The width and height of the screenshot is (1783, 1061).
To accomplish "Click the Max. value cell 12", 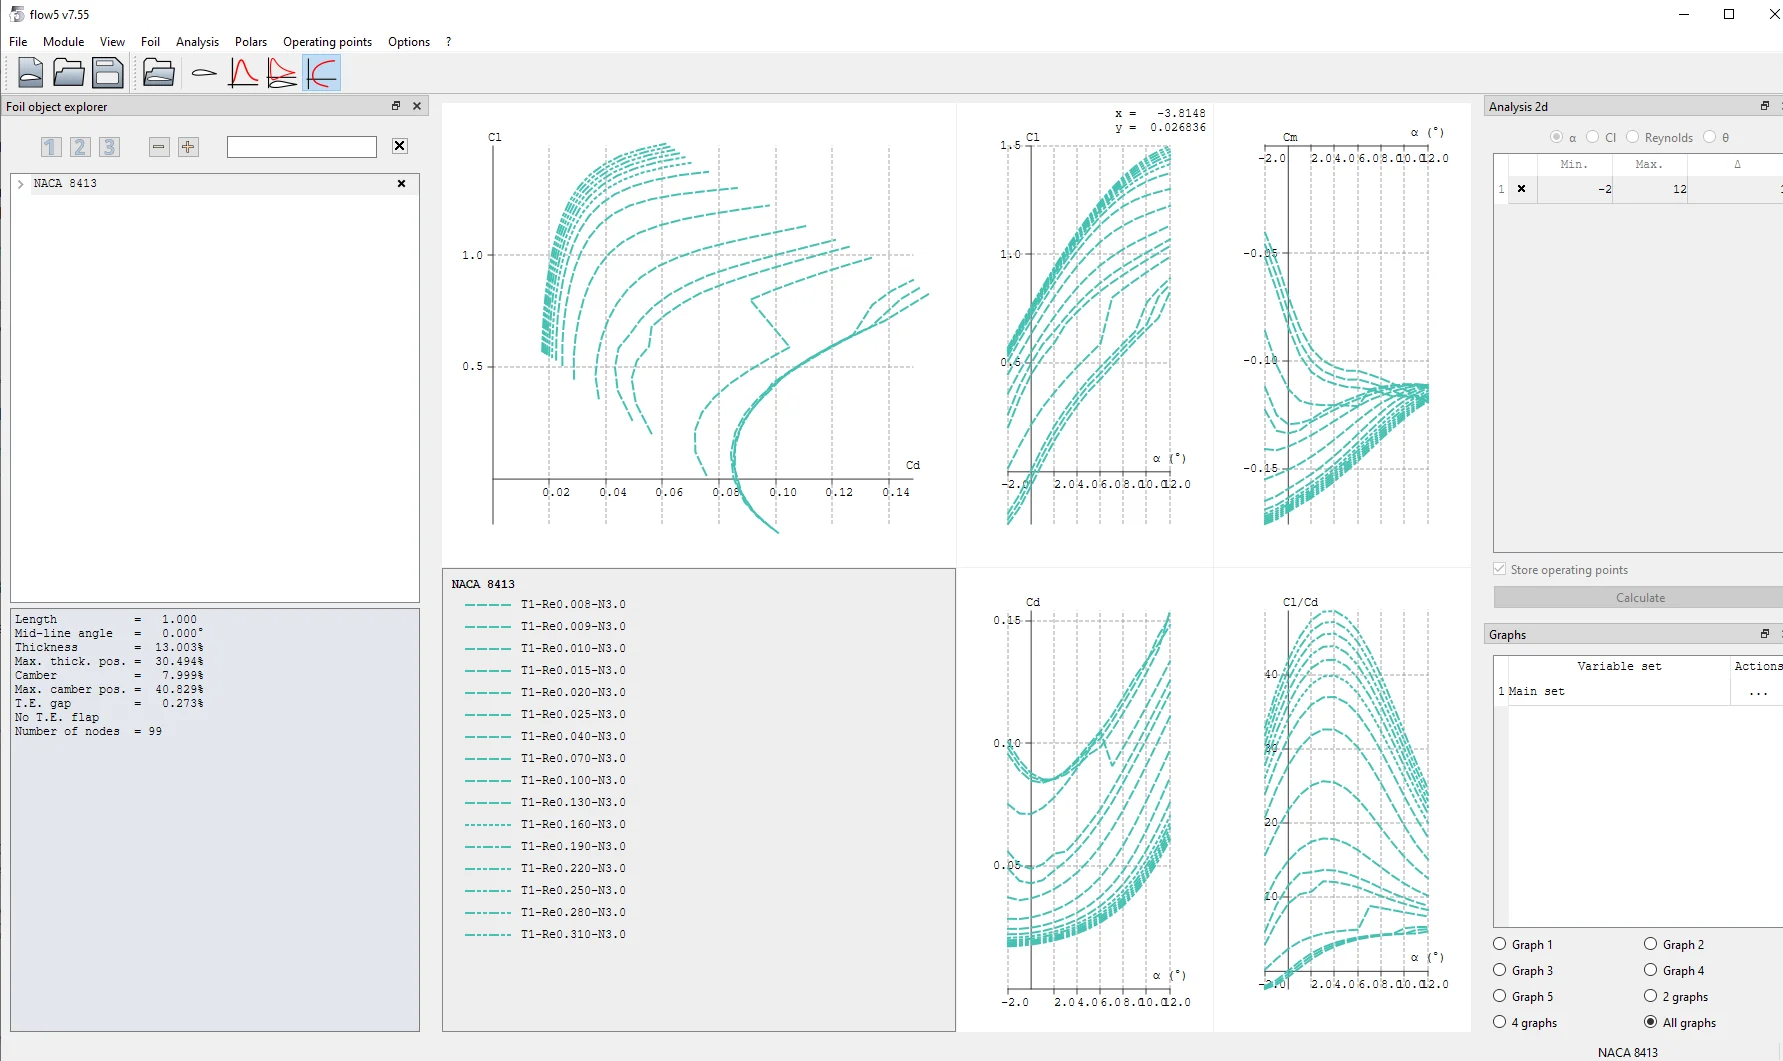I will tap(1650, 189).
